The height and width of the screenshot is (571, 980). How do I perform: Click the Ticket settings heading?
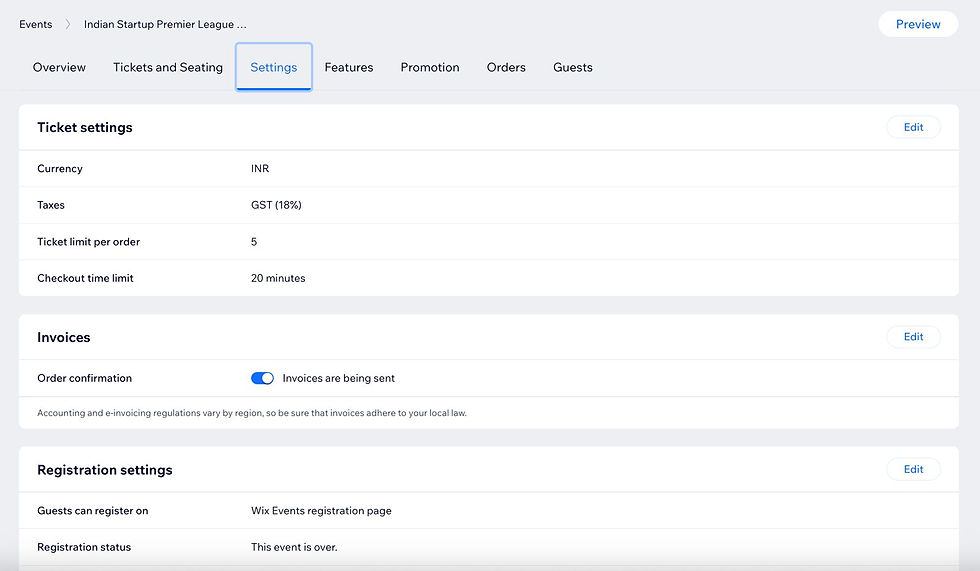click(x=85, y=127)
